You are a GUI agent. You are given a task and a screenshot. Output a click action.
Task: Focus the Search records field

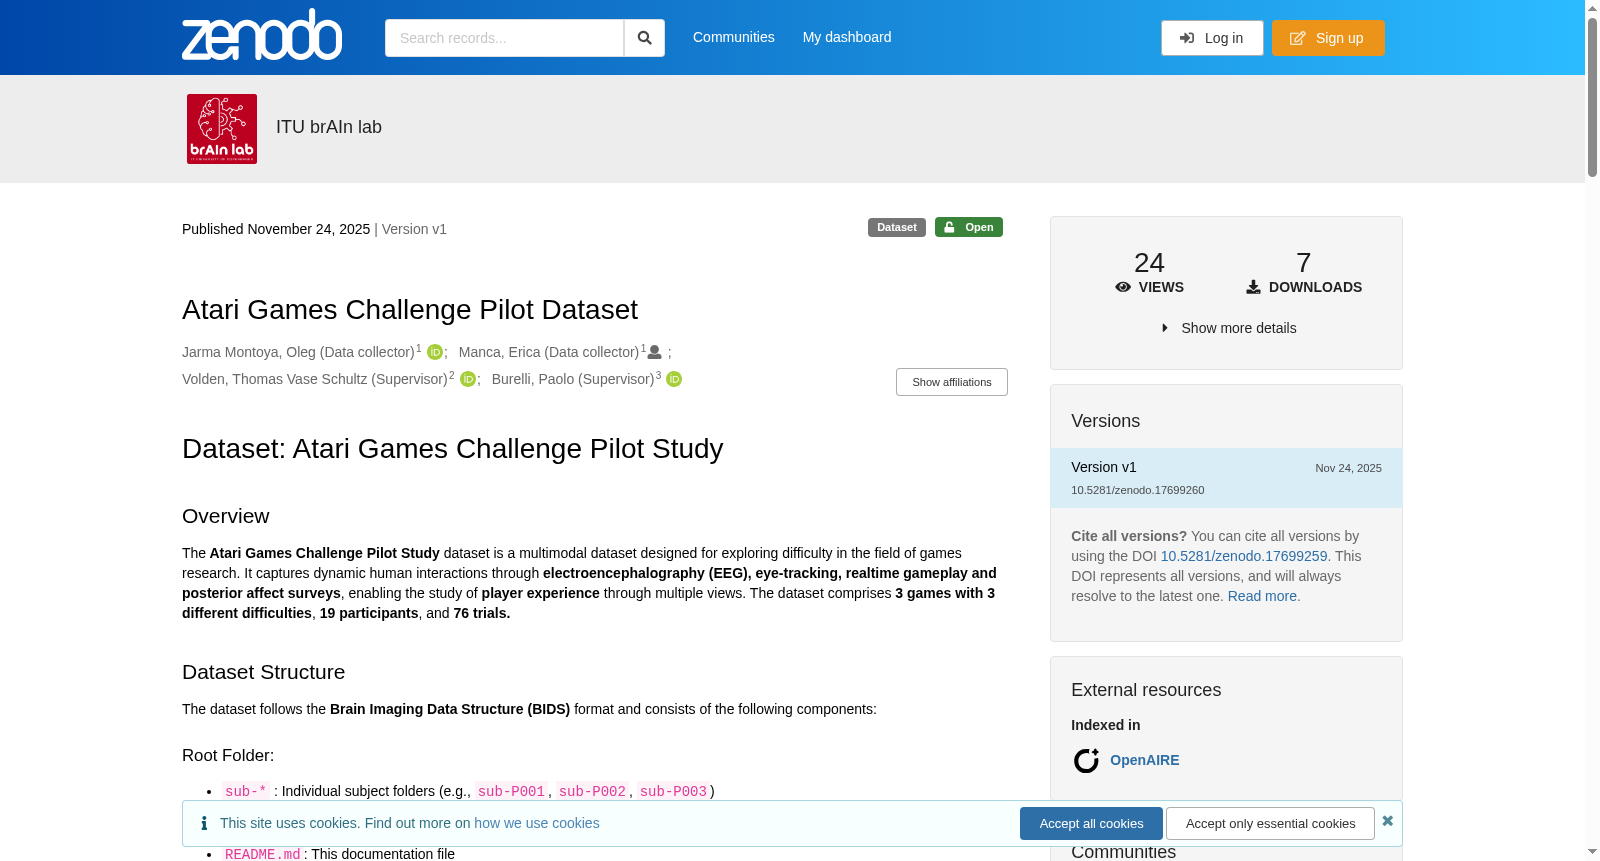504,38
